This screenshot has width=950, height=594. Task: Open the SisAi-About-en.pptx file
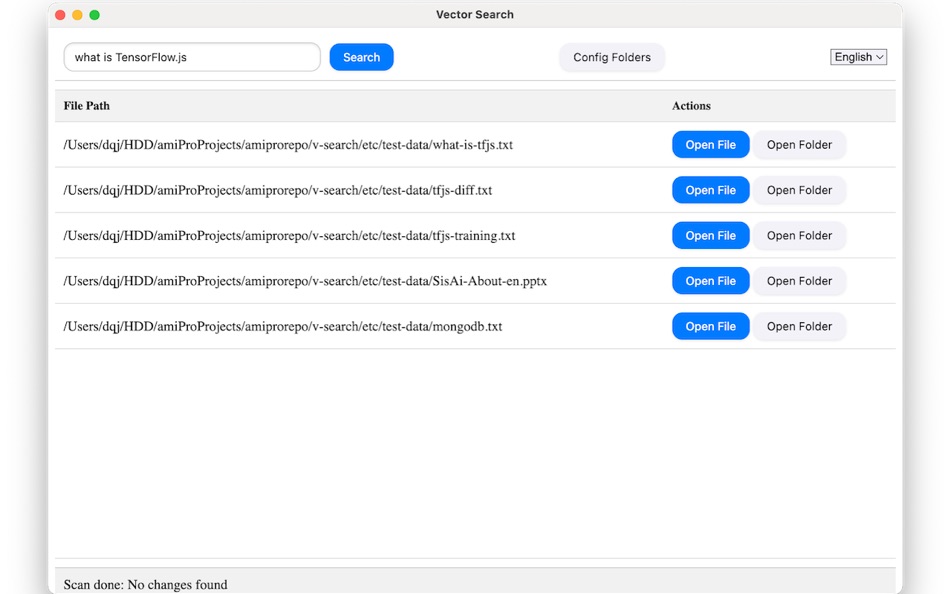[710, 281]
